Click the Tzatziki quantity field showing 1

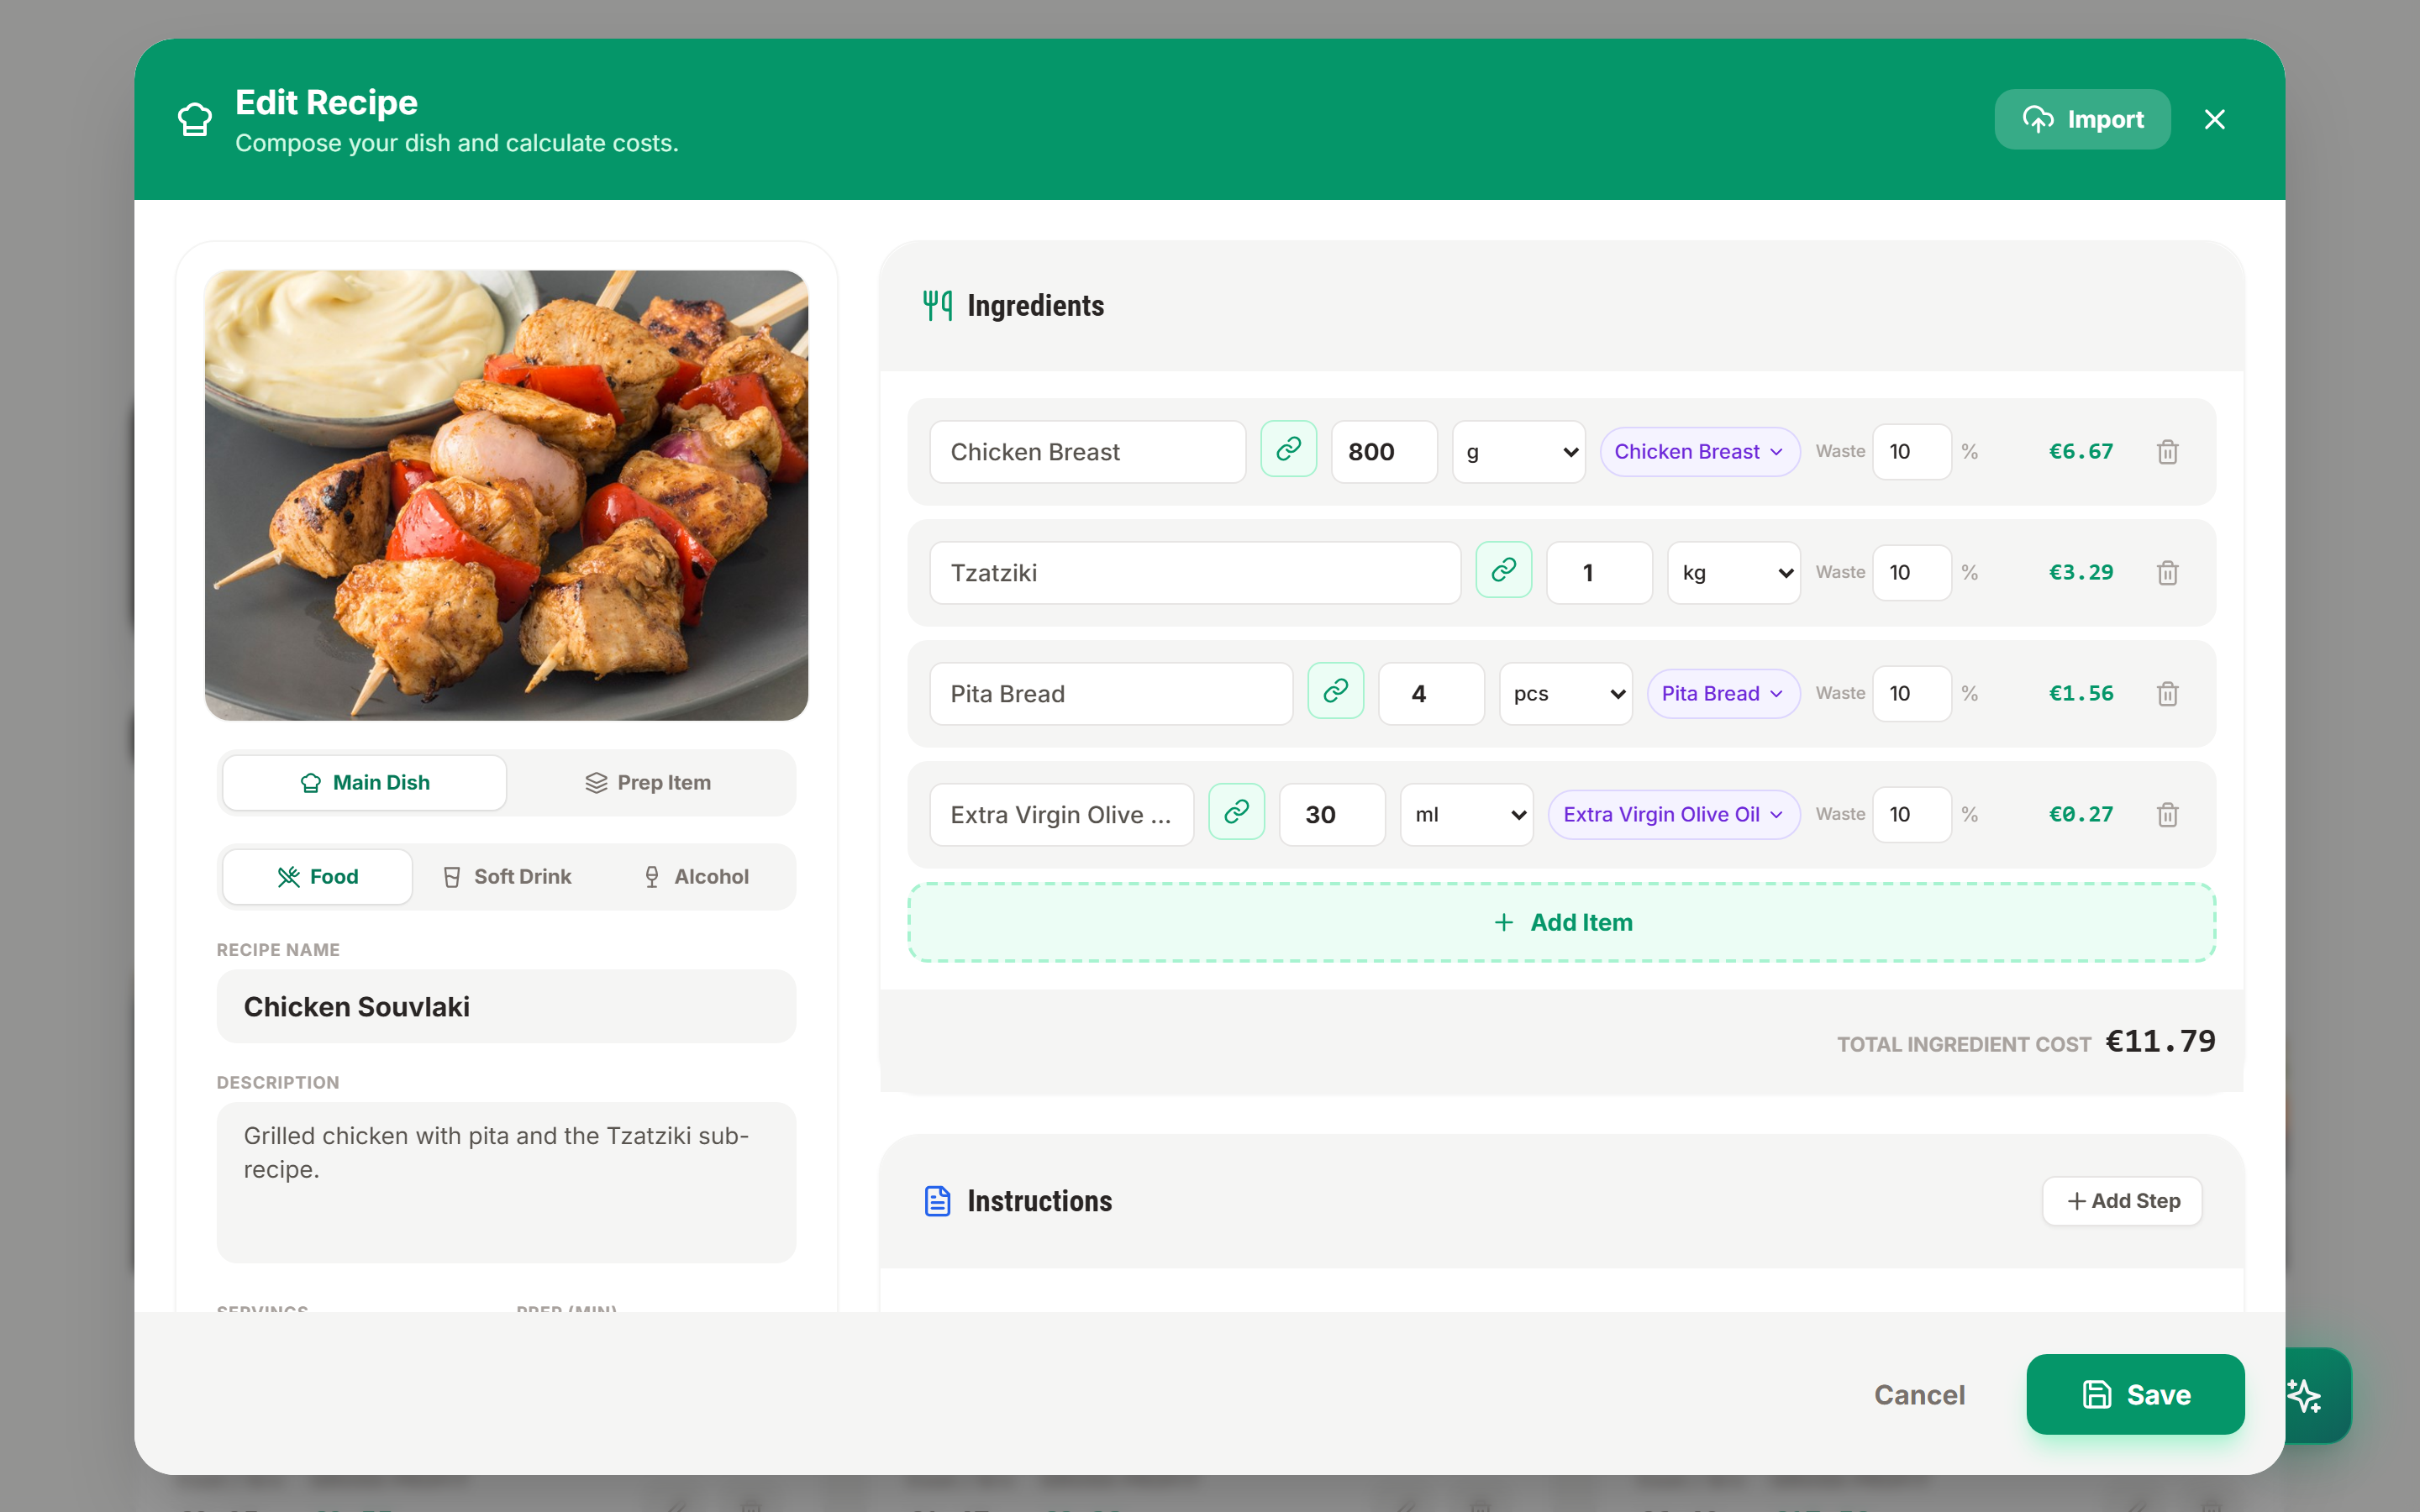point(1599,573)
